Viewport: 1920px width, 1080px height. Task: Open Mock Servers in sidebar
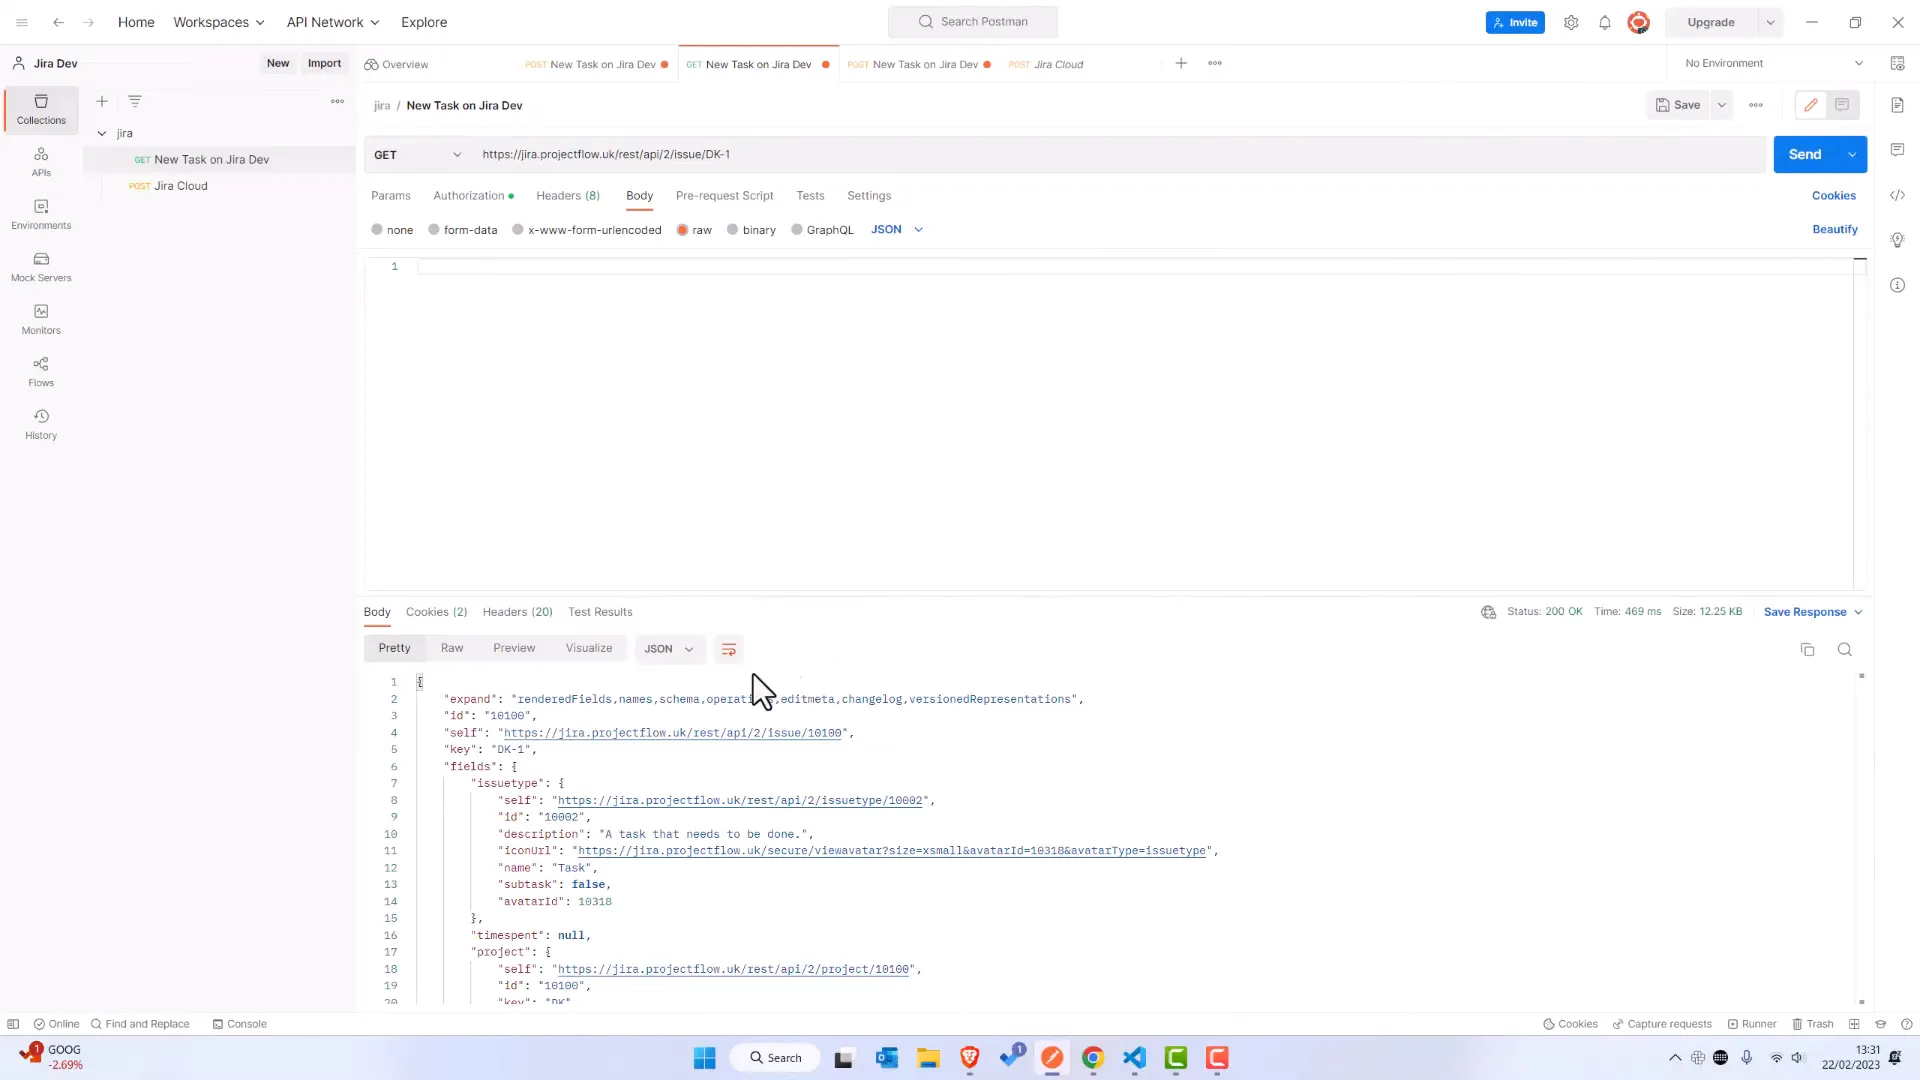[41, 267]
